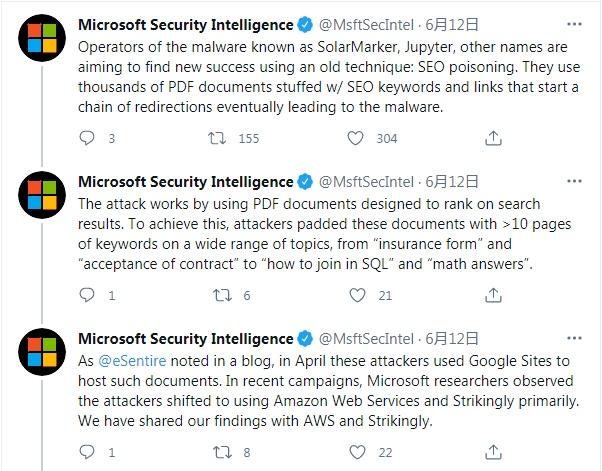Reply to the SolarMarker SEO poisoning tweet

[86, 139]
